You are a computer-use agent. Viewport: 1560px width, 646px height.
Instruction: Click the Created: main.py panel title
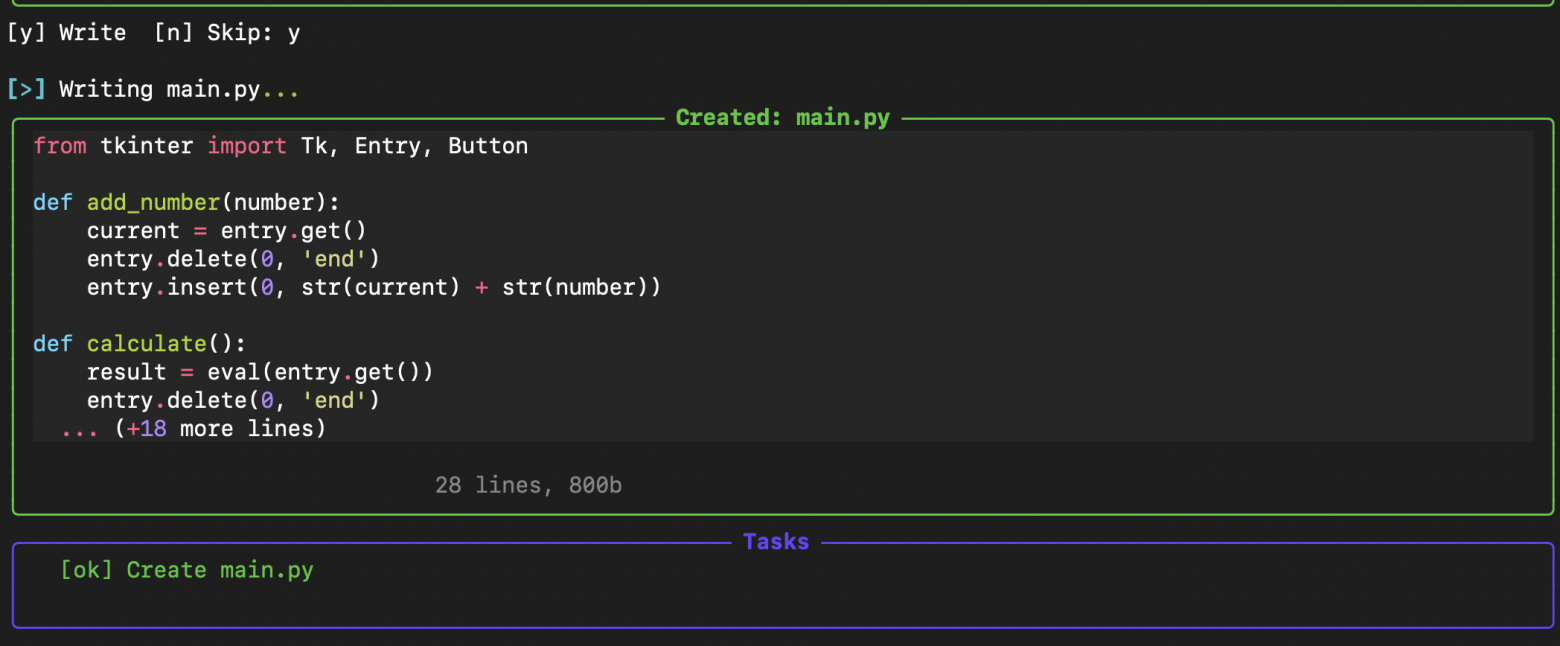[782, 118]
